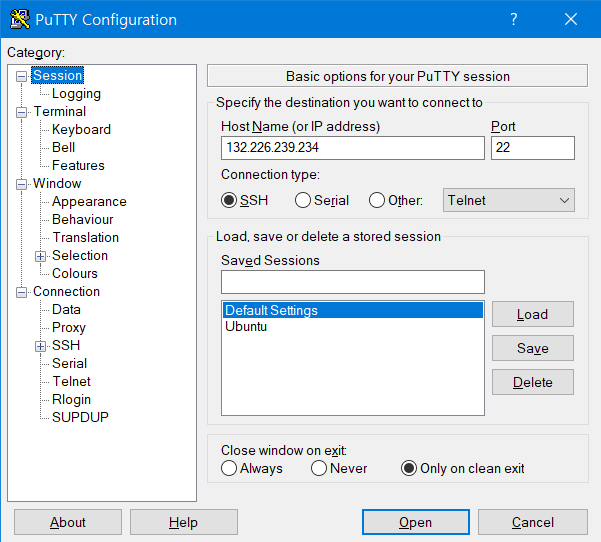Viewport: 601px width, 542px height.
Task: Open the SSH category in the tree
Action: (x=66, y=346)
